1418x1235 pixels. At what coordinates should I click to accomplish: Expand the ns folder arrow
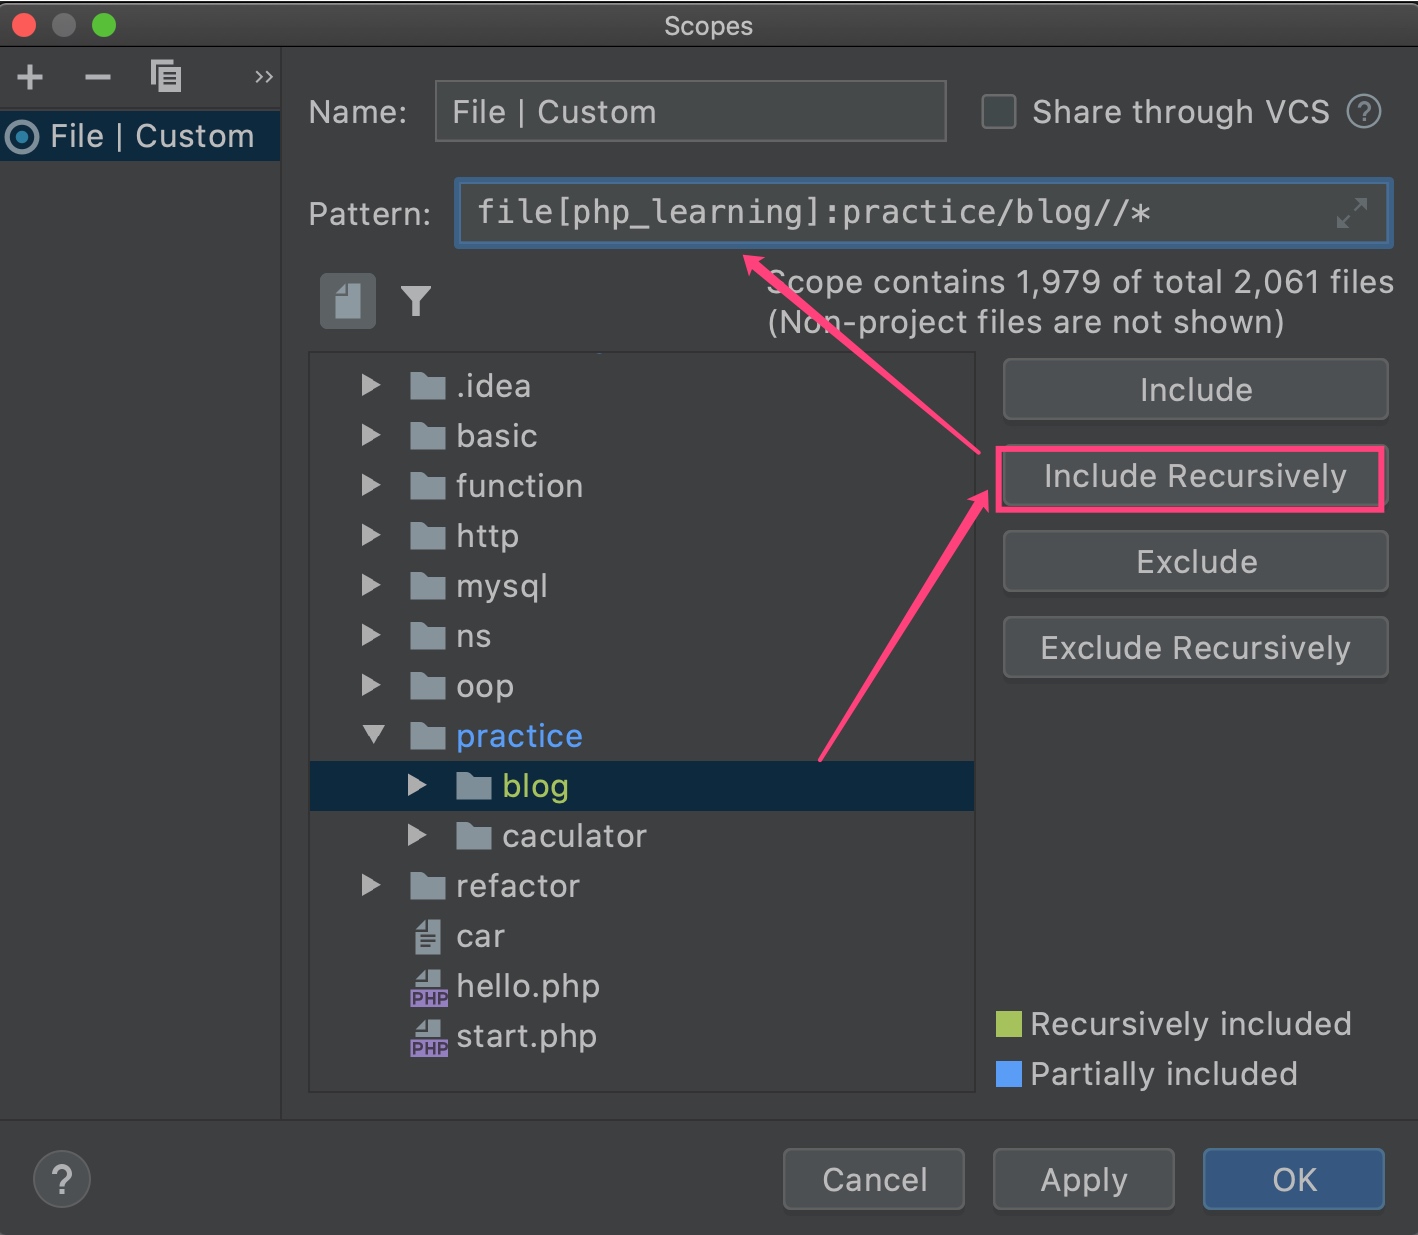pos(371,635)
